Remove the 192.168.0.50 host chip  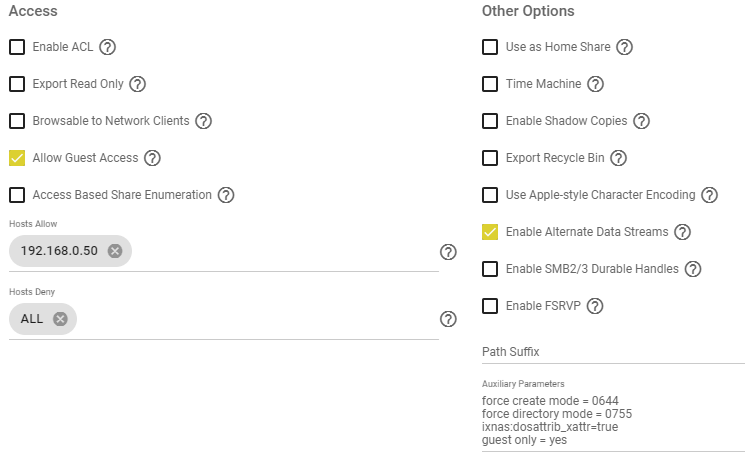115,251
